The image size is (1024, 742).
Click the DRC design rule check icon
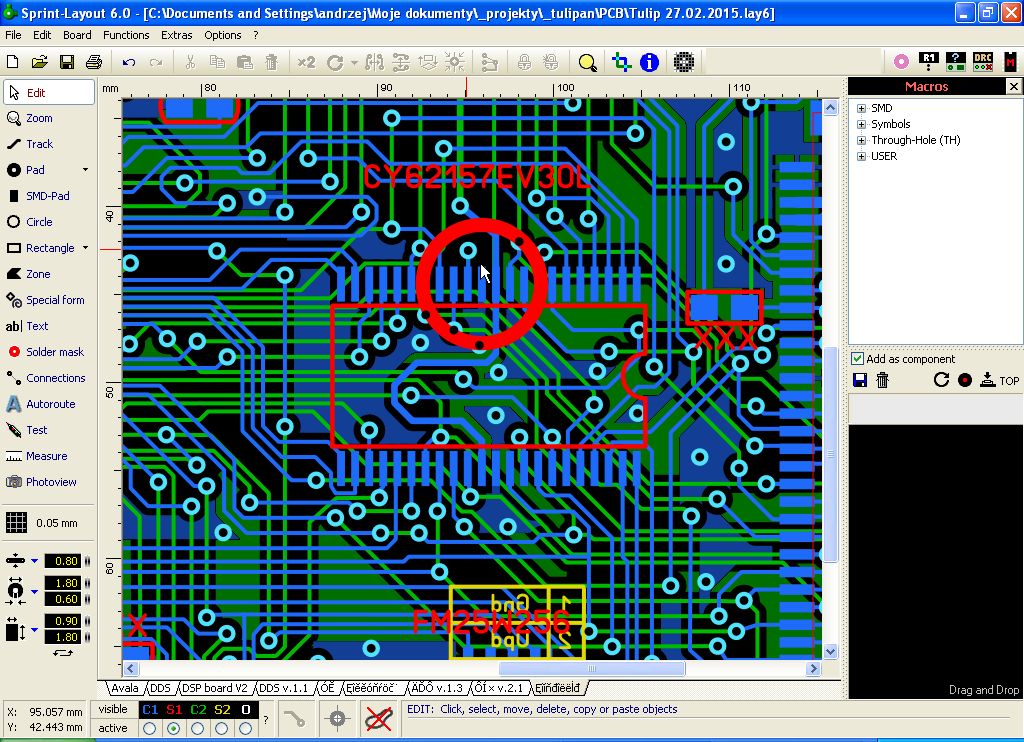pyautogui.click(x=983, y=62)
